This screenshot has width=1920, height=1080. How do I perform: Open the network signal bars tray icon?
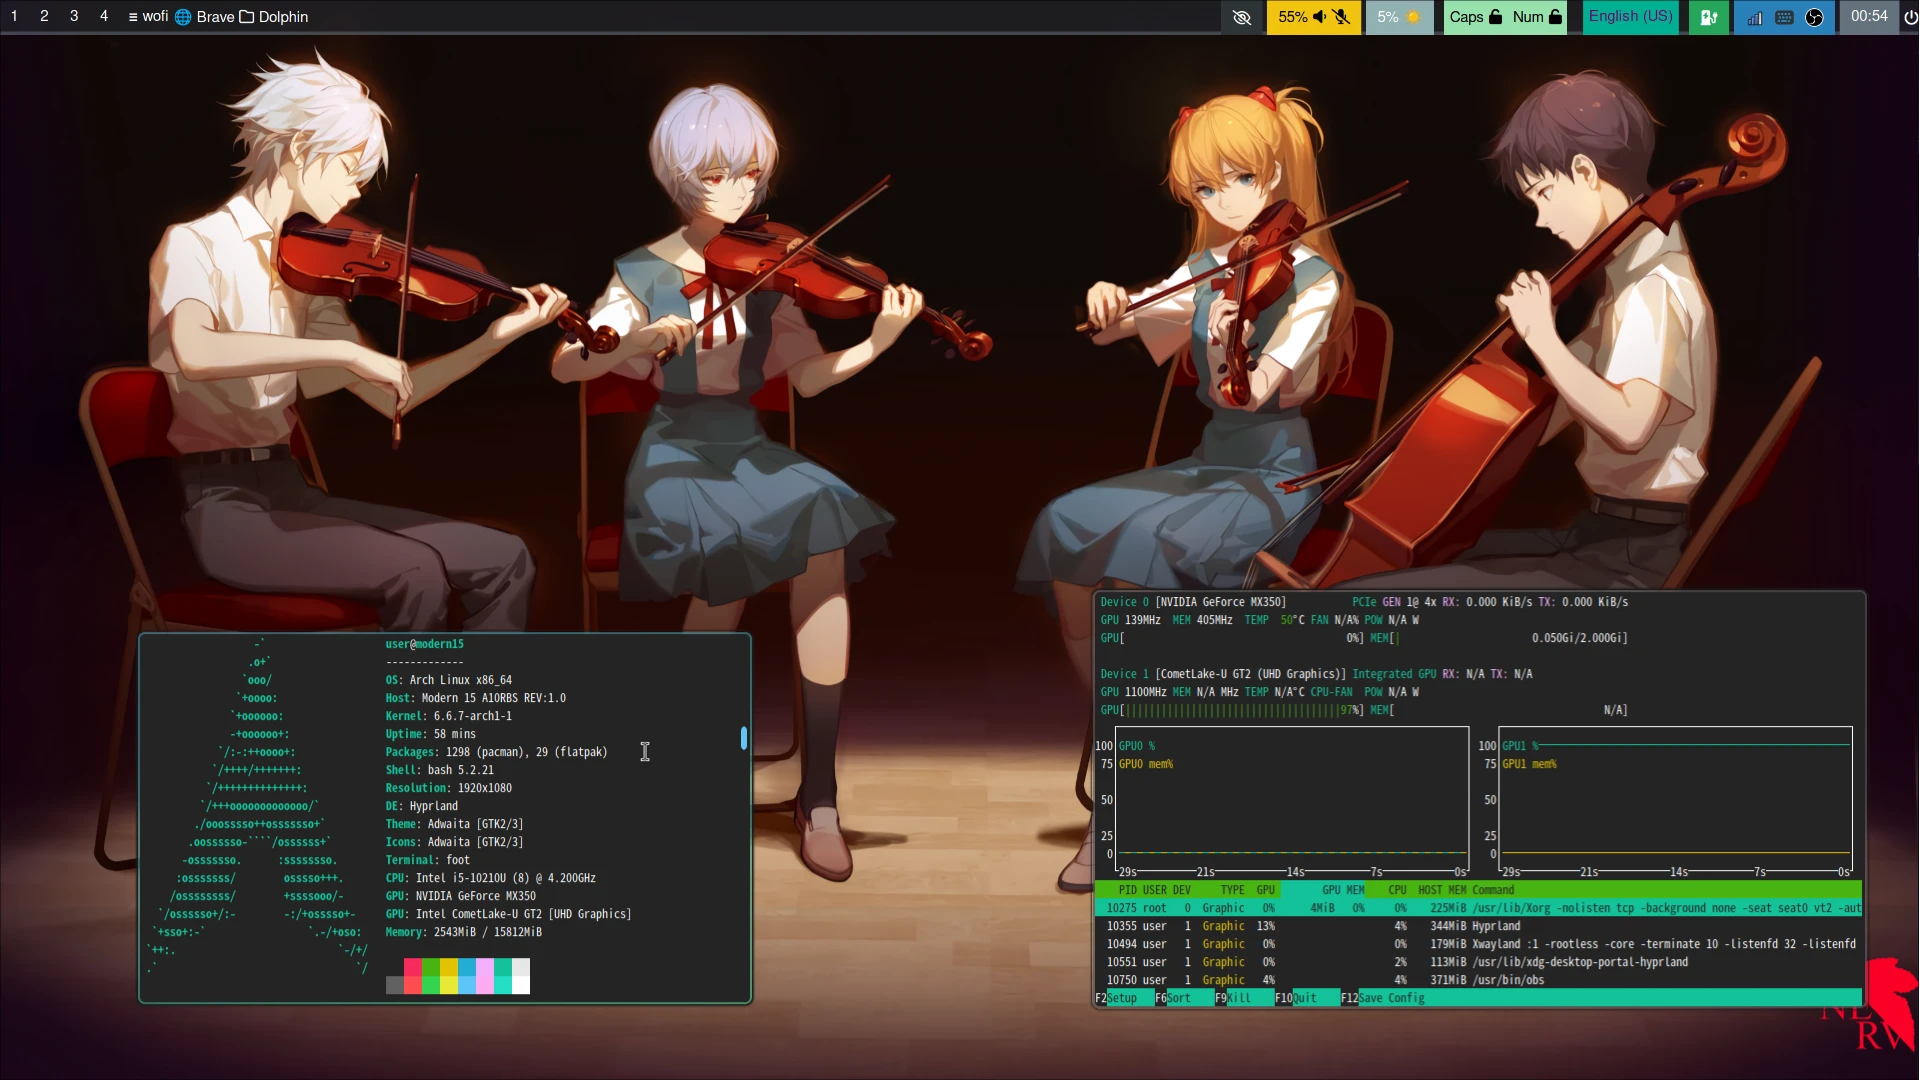[x=1755, y=17]
